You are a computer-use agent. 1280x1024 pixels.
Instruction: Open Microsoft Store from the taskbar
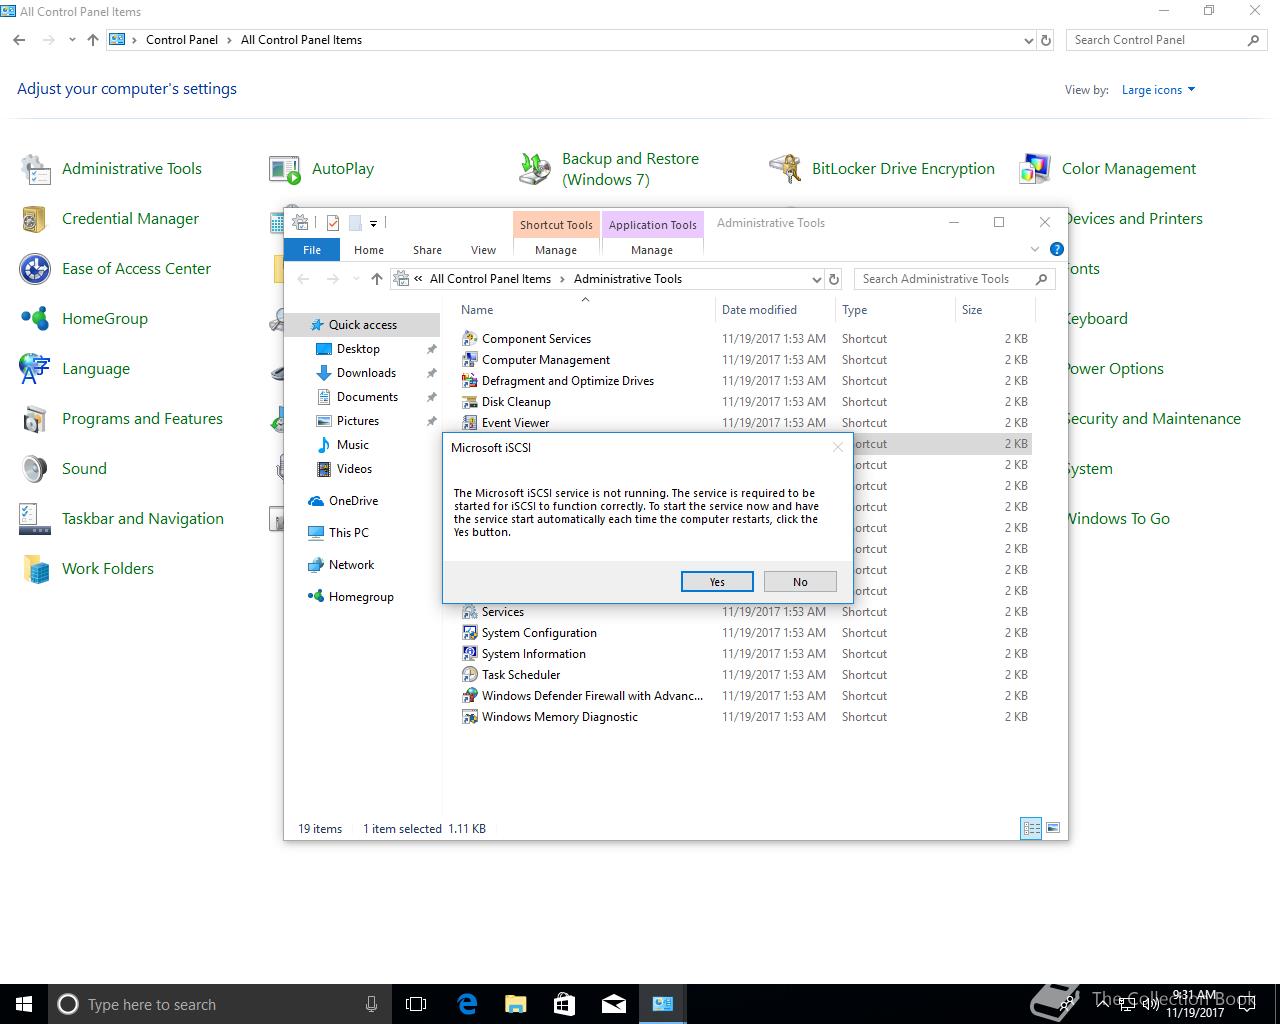pos(565,1004)
